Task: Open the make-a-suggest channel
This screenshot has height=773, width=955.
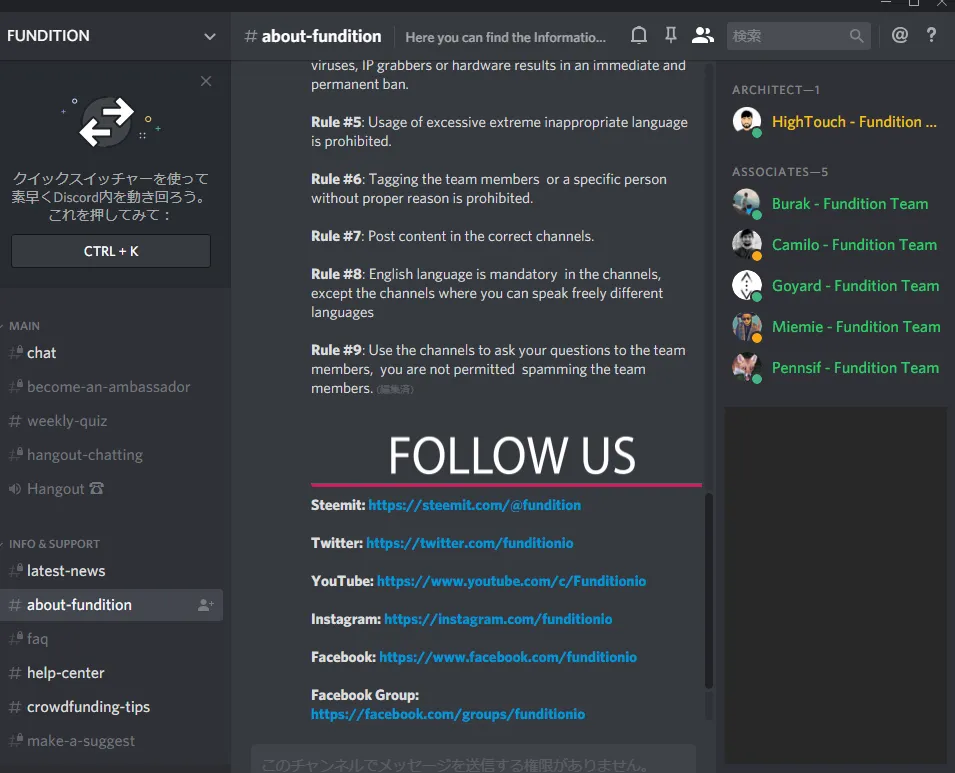Action: coord(111,741)
